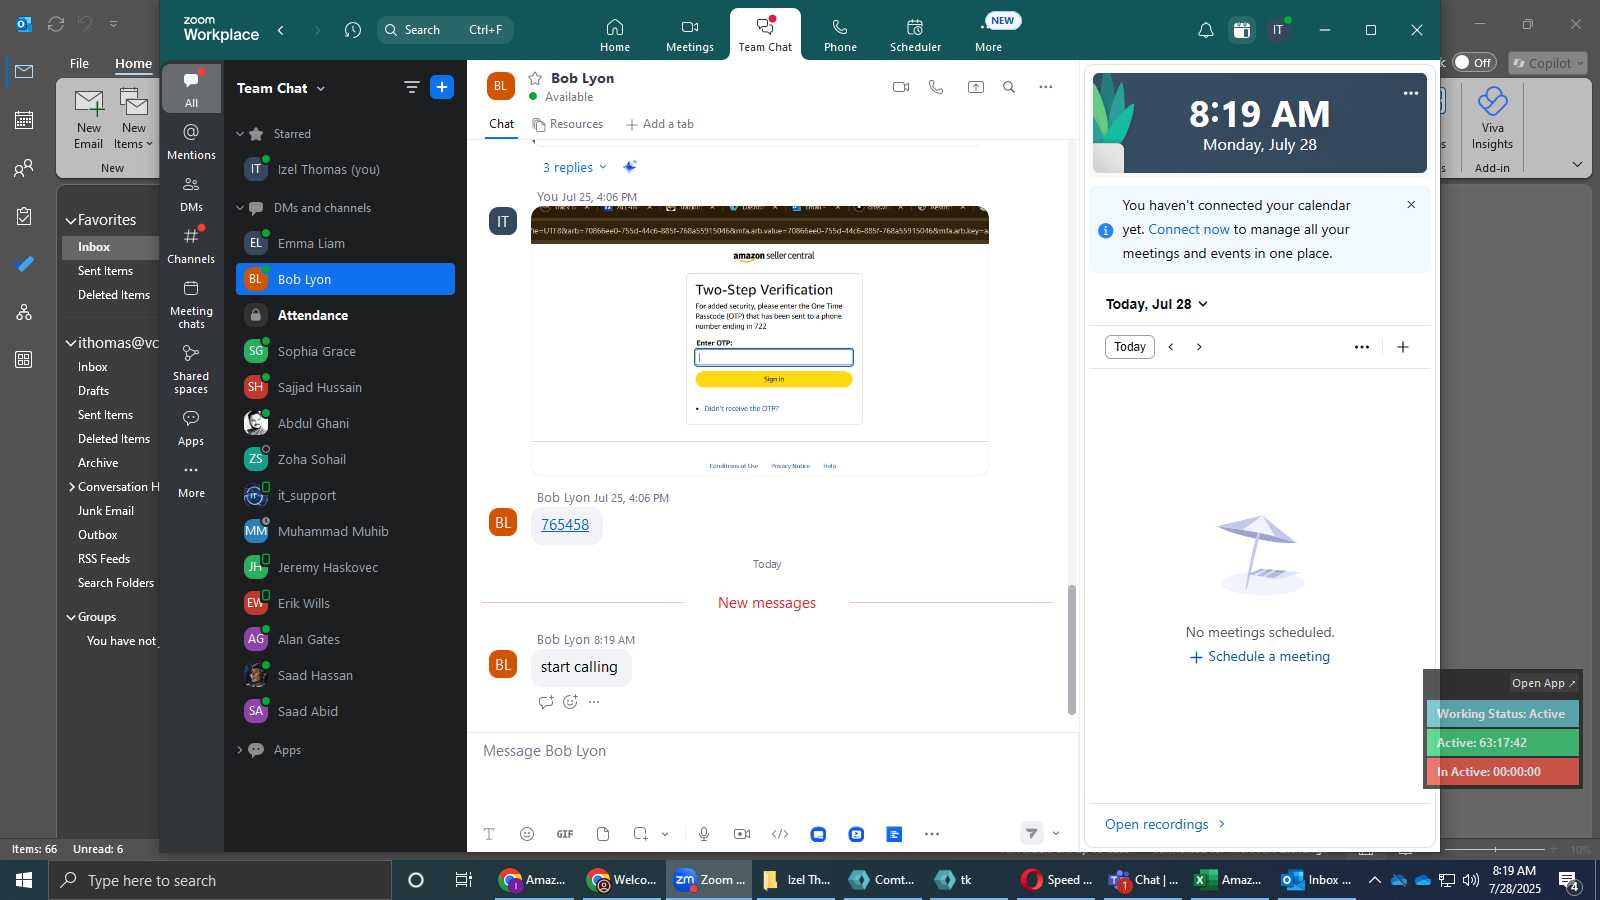Click the Windows Start button
Screen dimensions: 1600x900
click(x=24, y=880)
